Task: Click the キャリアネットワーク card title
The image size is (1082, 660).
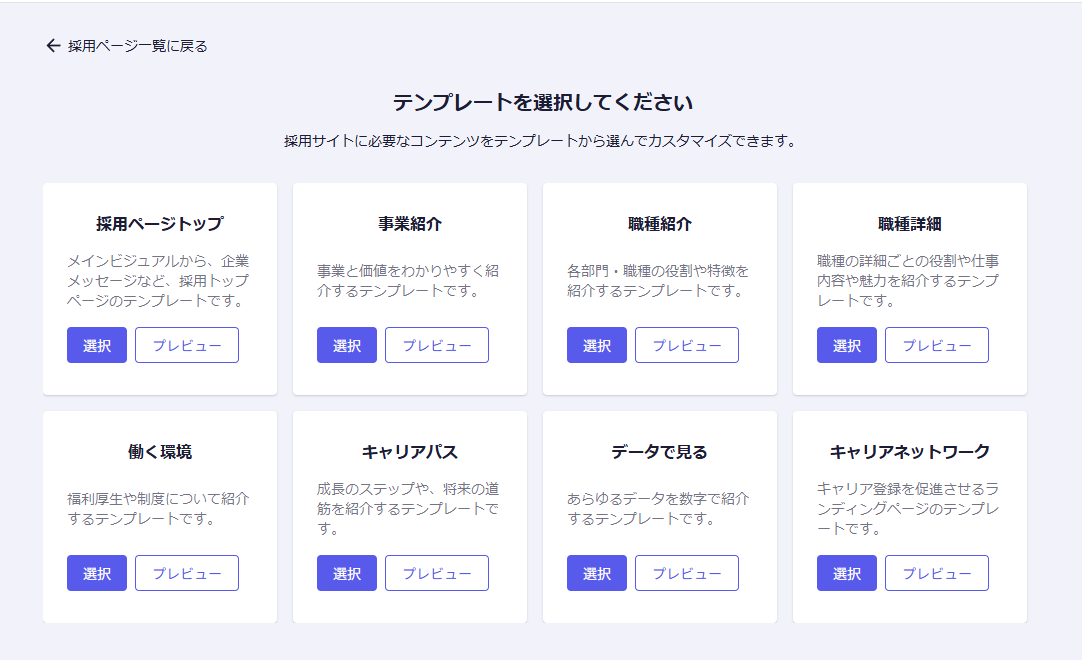Action: [x=909, y=452]
